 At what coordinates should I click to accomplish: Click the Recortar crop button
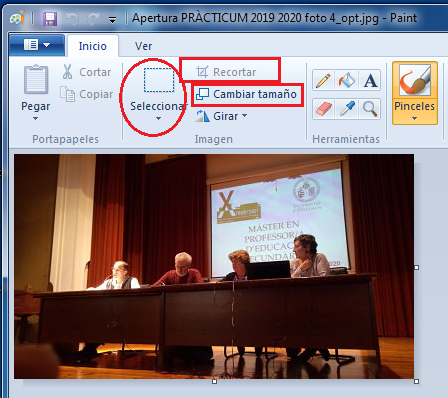227,72
